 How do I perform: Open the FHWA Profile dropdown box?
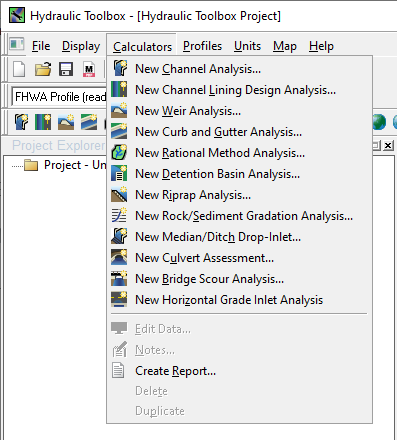[x=59, y=97]
